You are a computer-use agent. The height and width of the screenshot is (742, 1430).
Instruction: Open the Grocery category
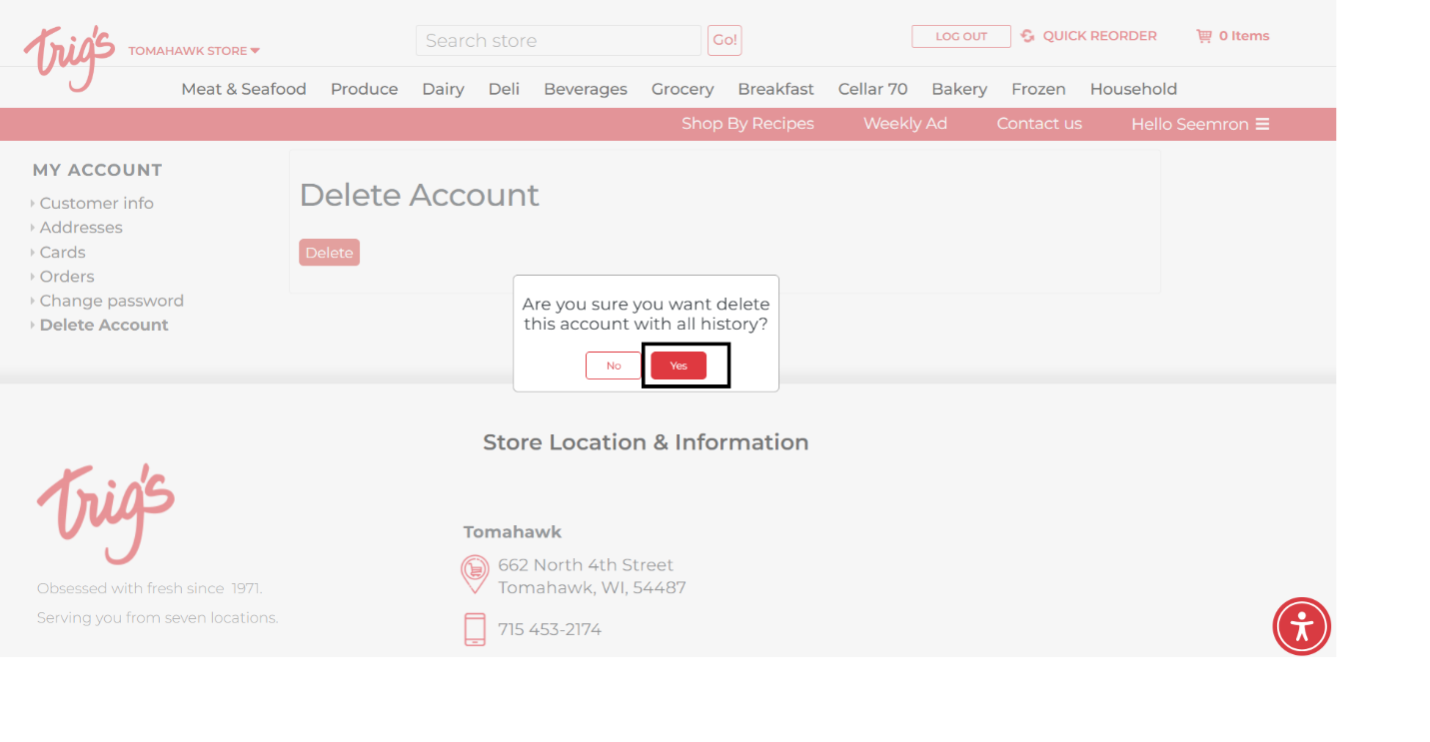coord(682,89)
